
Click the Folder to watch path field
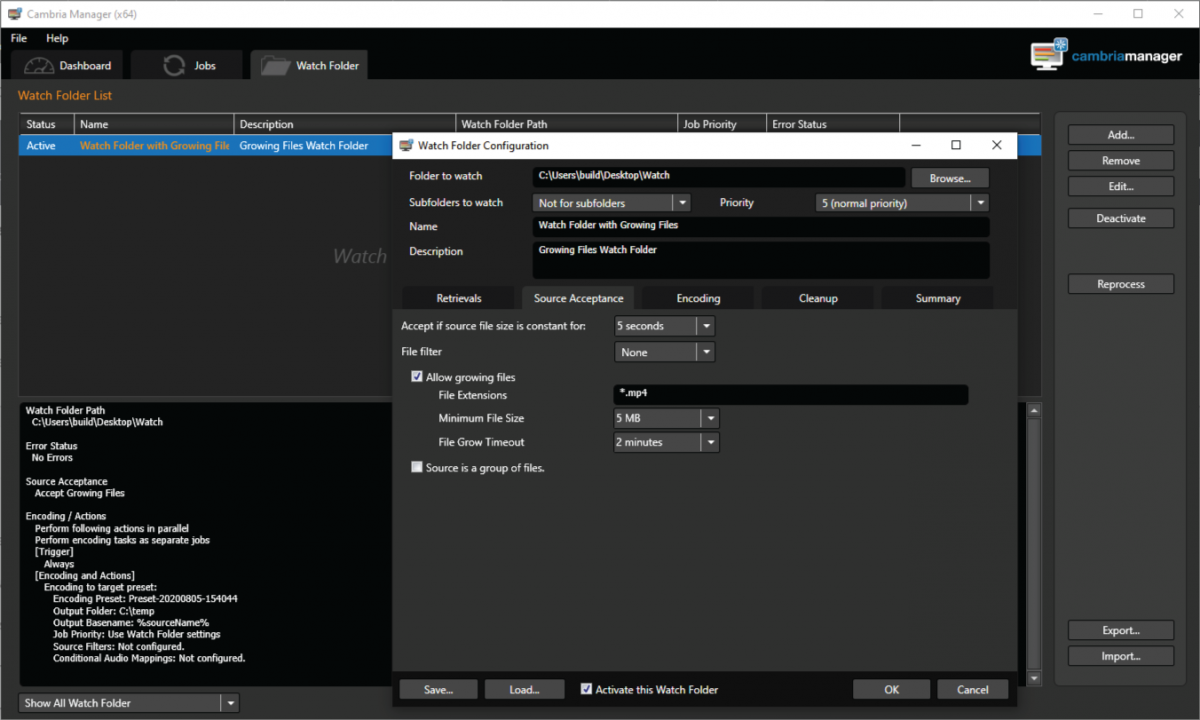(719, 176)
